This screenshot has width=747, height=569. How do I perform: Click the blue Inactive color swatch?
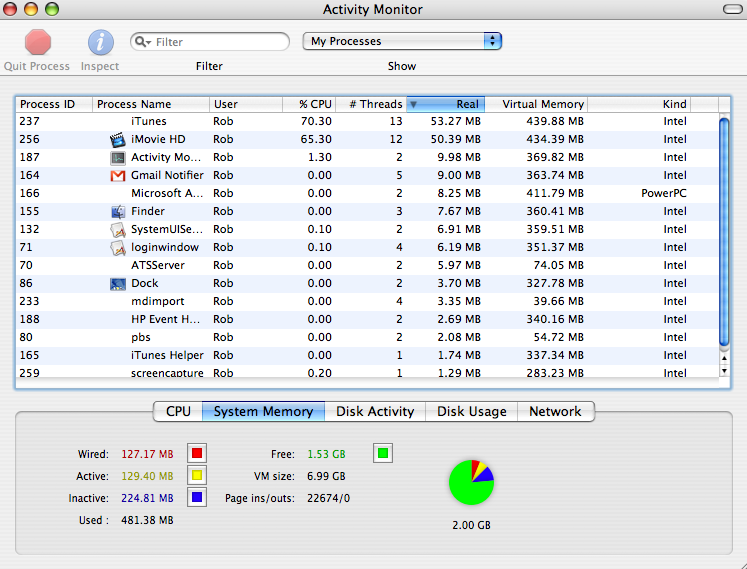197,497
